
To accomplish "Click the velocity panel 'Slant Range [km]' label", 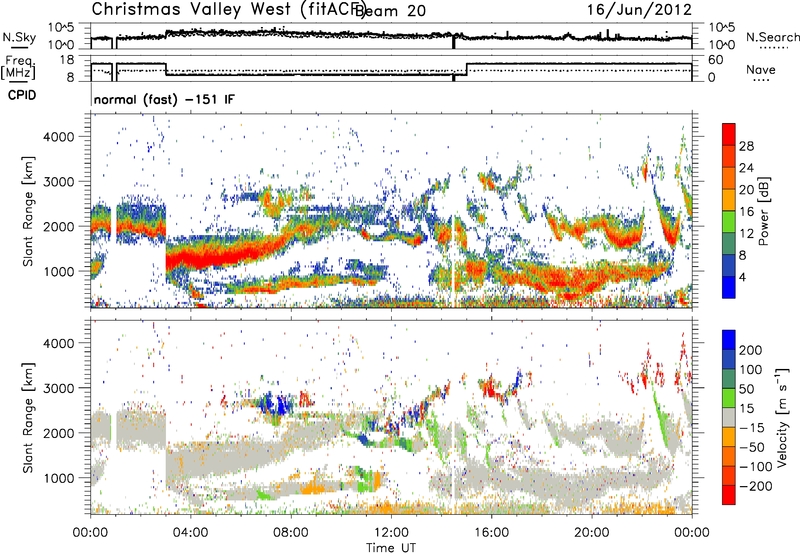I will pyautogui.click(x=28, y=417).
